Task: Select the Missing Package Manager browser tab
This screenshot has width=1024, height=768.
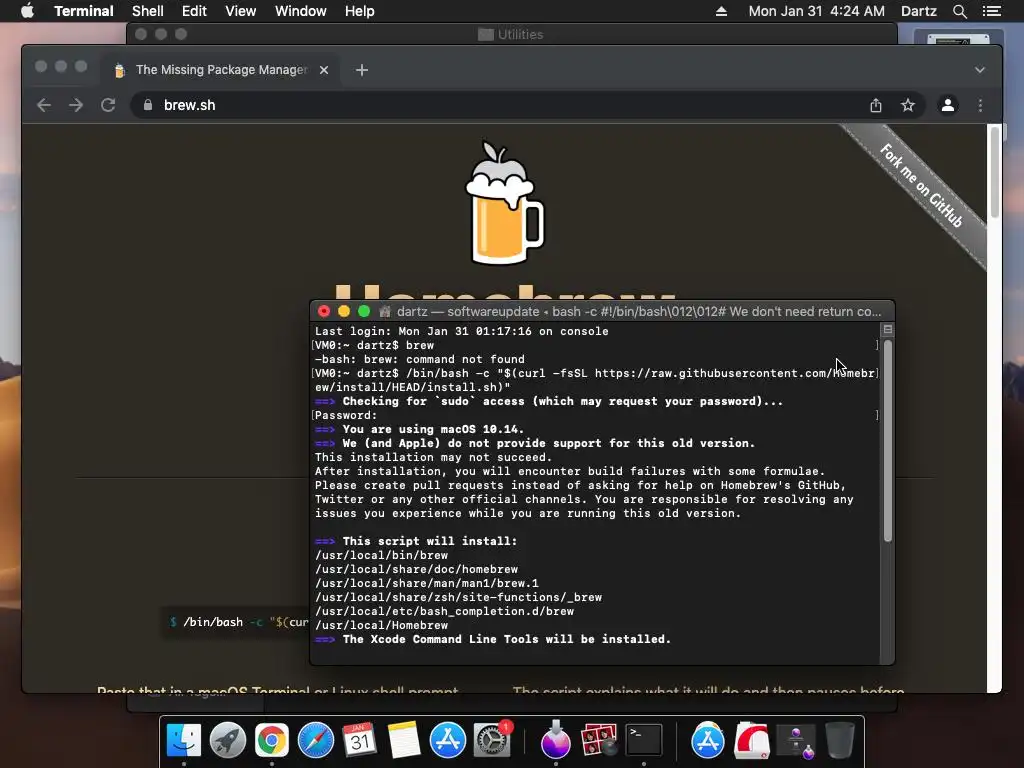Action: pyautogui.click(x=219, y=70)
